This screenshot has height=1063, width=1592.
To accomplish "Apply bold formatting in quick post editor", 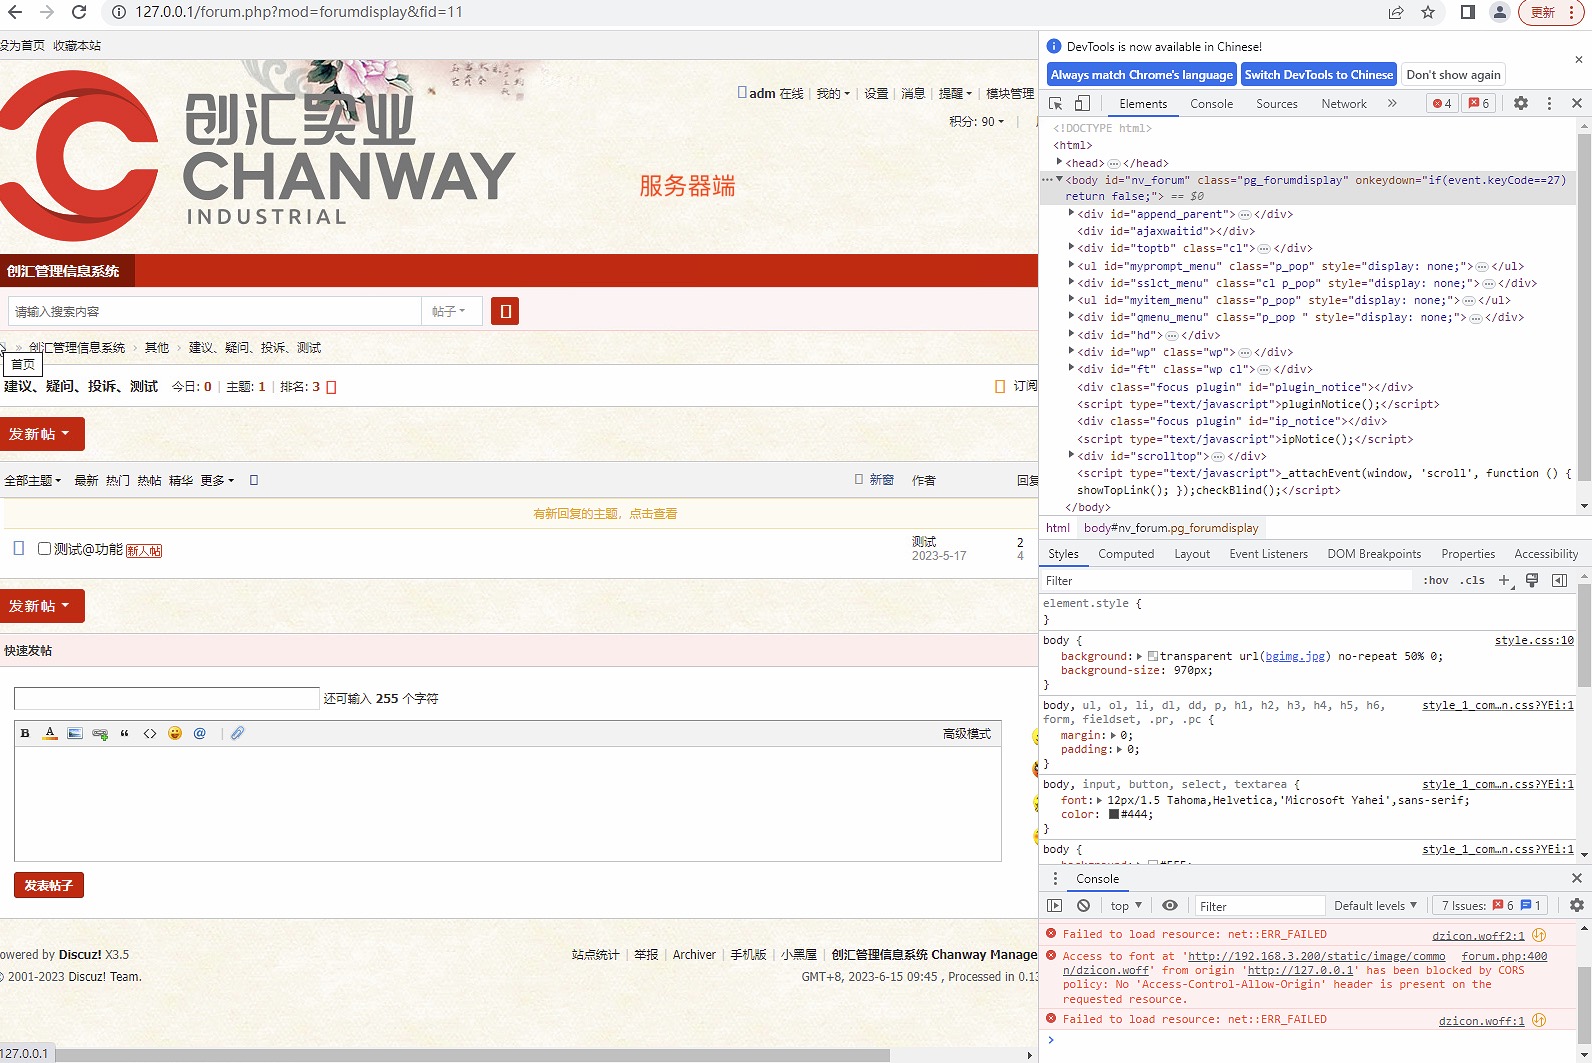I will (x=25, y=733).
